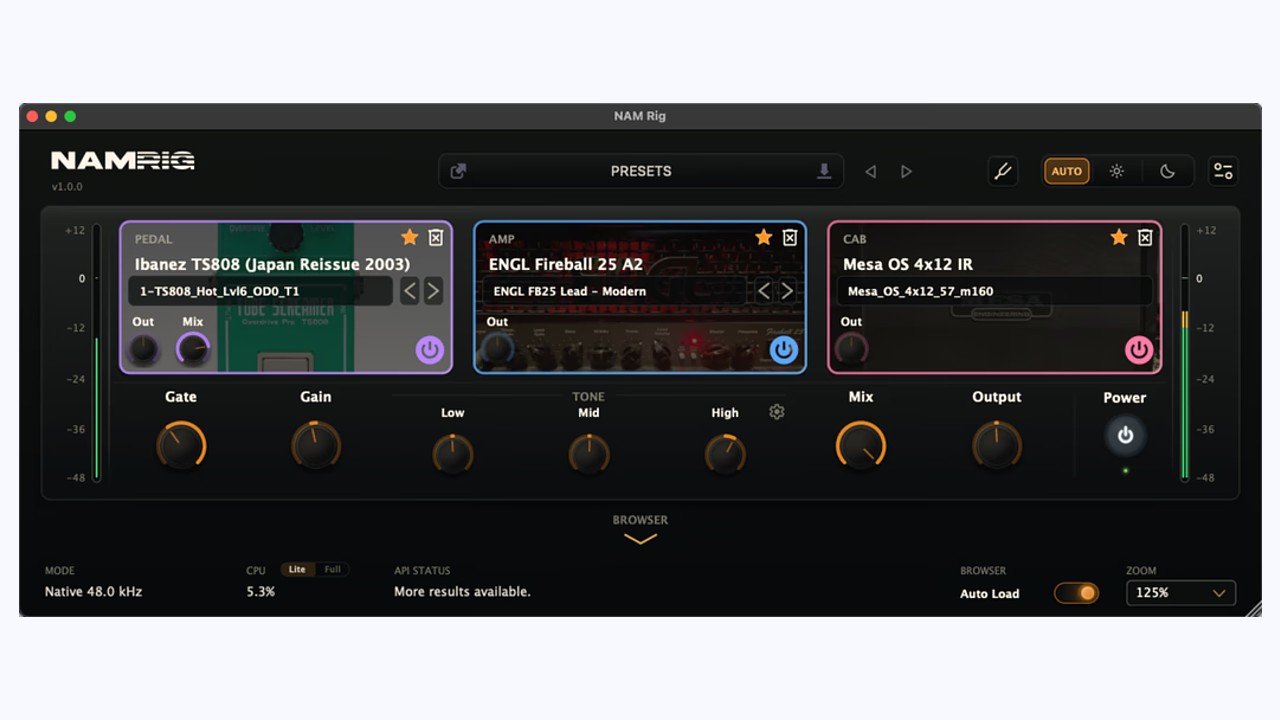The height and width of the screenshot is (720, 1280).
Task: Set CPU mode to Lite
Action: coord(297,569)
